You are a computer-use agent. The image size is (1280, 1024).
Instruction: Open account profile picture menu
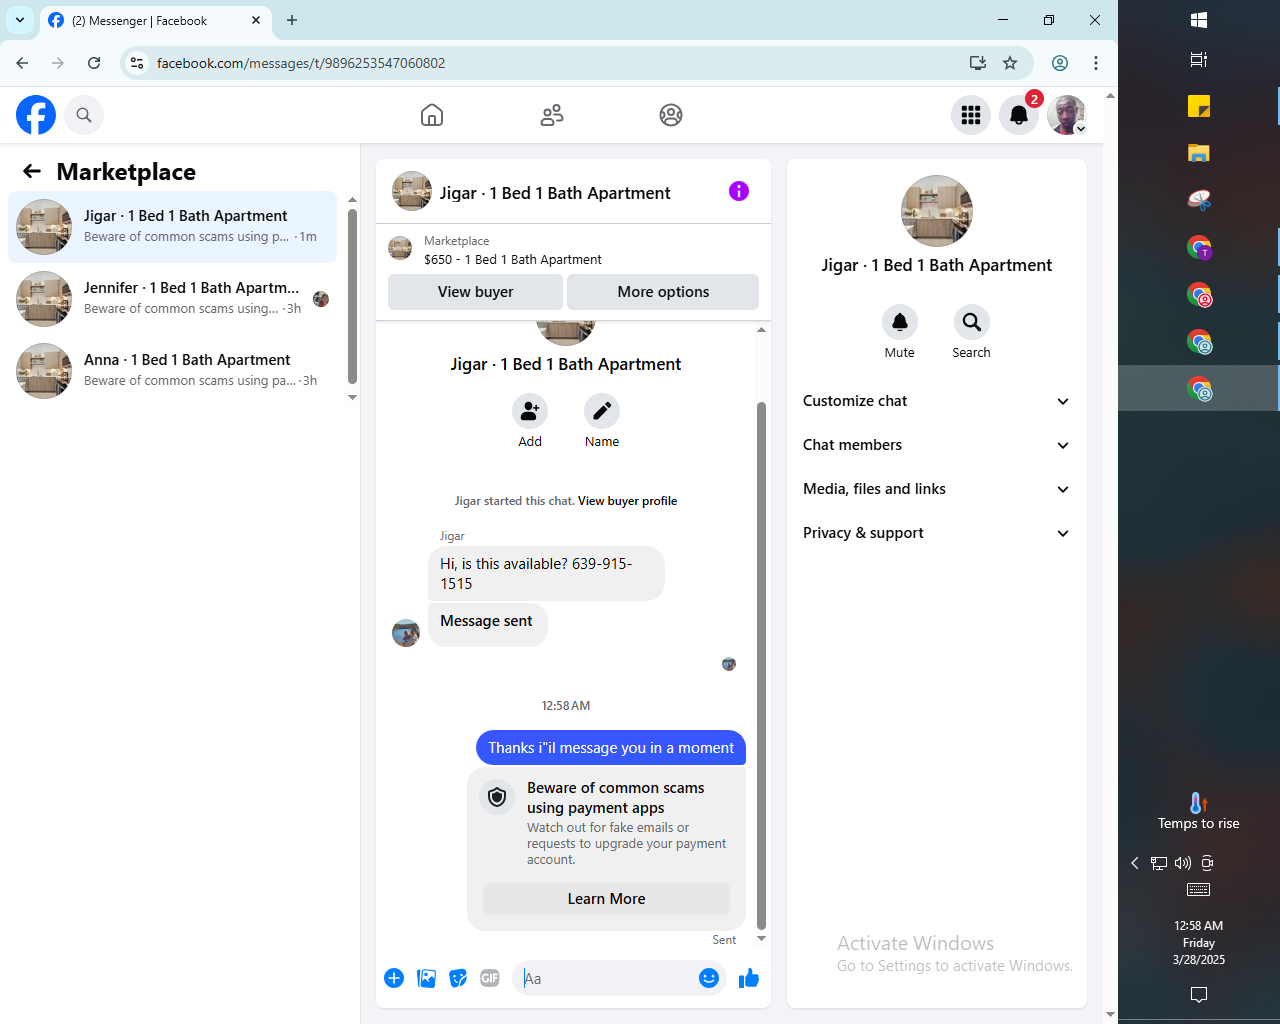(x=1067, y=115)
